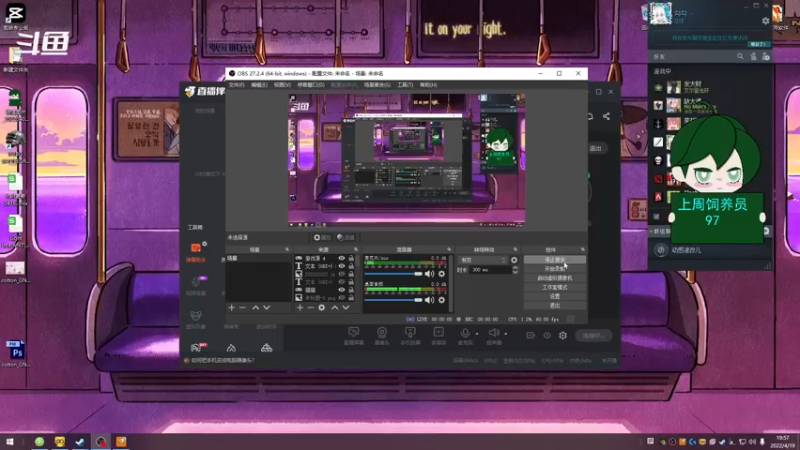This screenshot has width=800, height=450.
Task: Expand the speaker options arrow in the bottom toolbar
Action: click(506, 334)
